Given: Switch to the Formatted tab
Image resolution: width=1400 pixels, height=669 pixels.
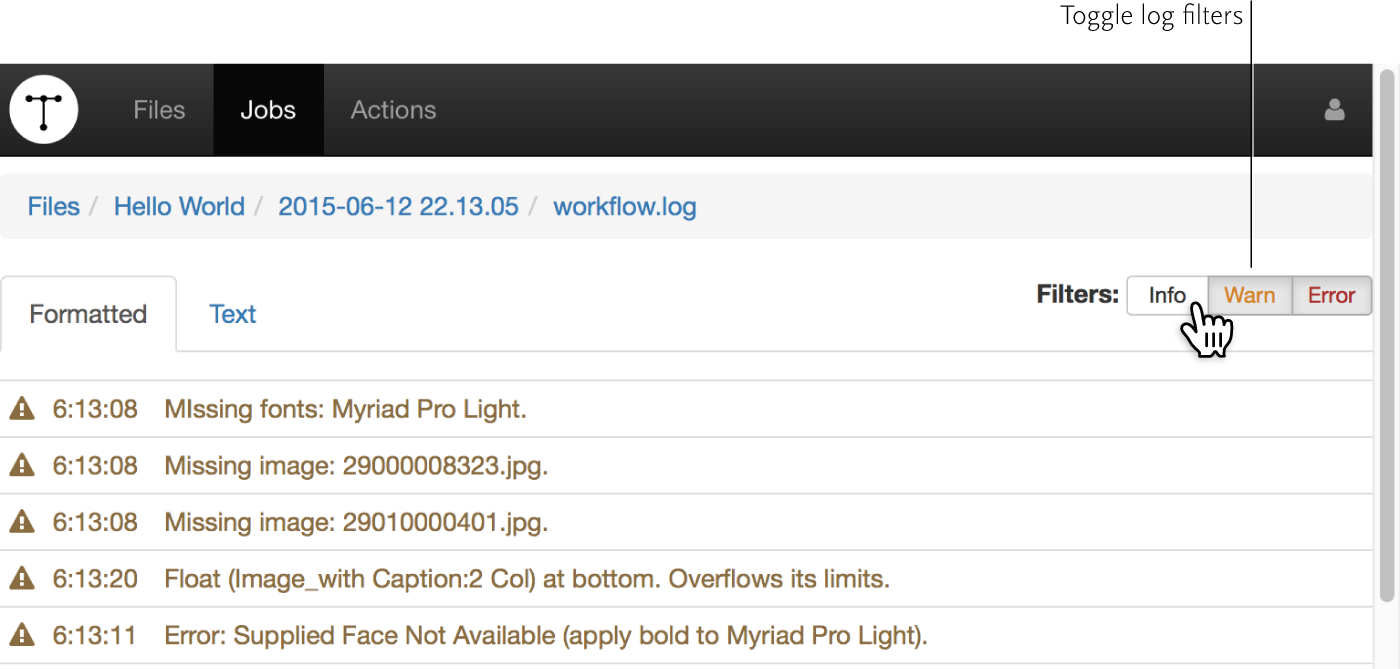Looking at the screenshot, I should tap(88, 314).
